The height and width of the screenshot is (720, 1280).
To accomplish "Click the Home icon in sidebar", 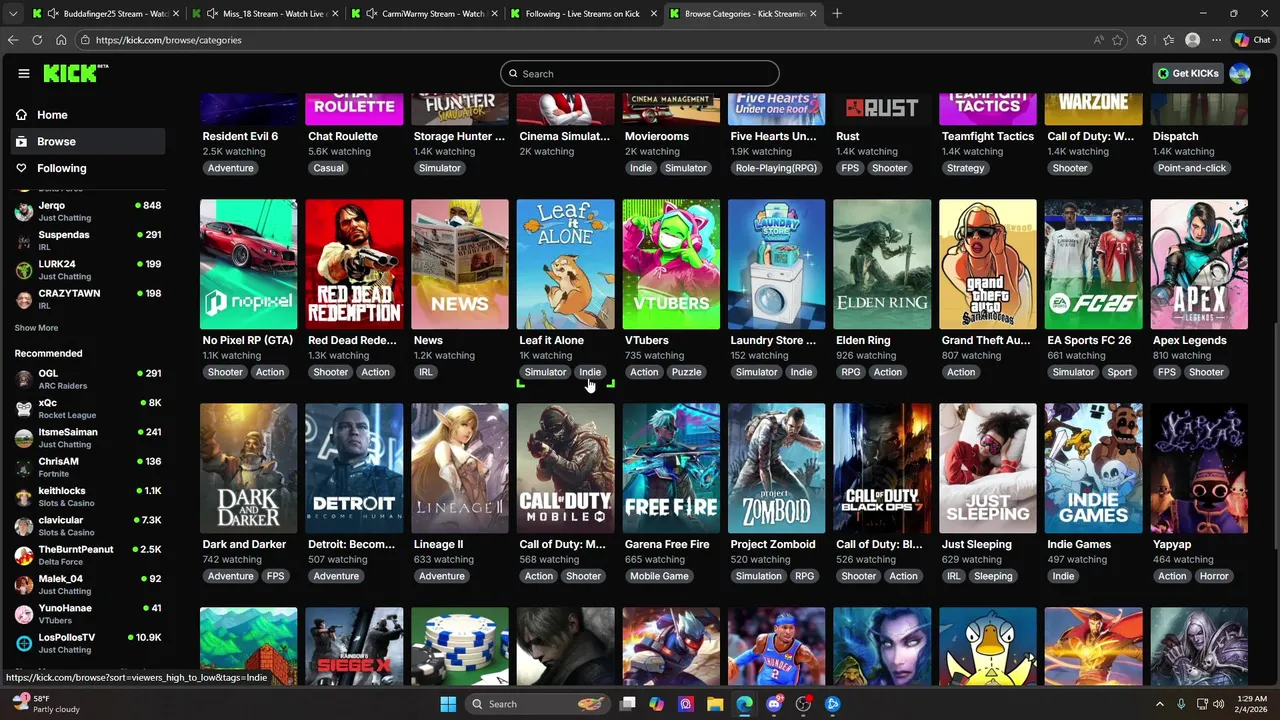I will (21, 115).
